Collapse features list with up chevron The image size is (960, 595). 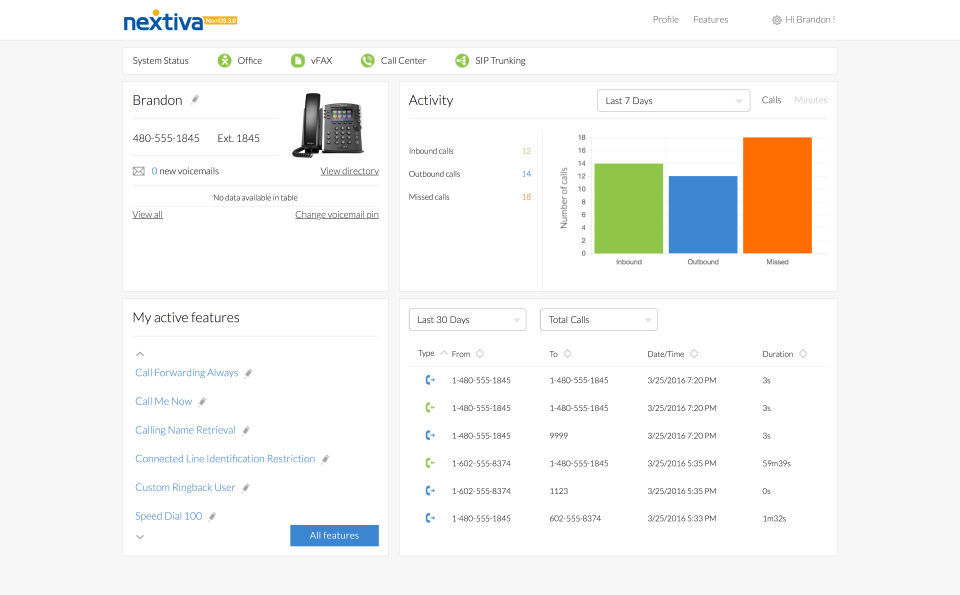pyautogui.click(x=140, y=354)
